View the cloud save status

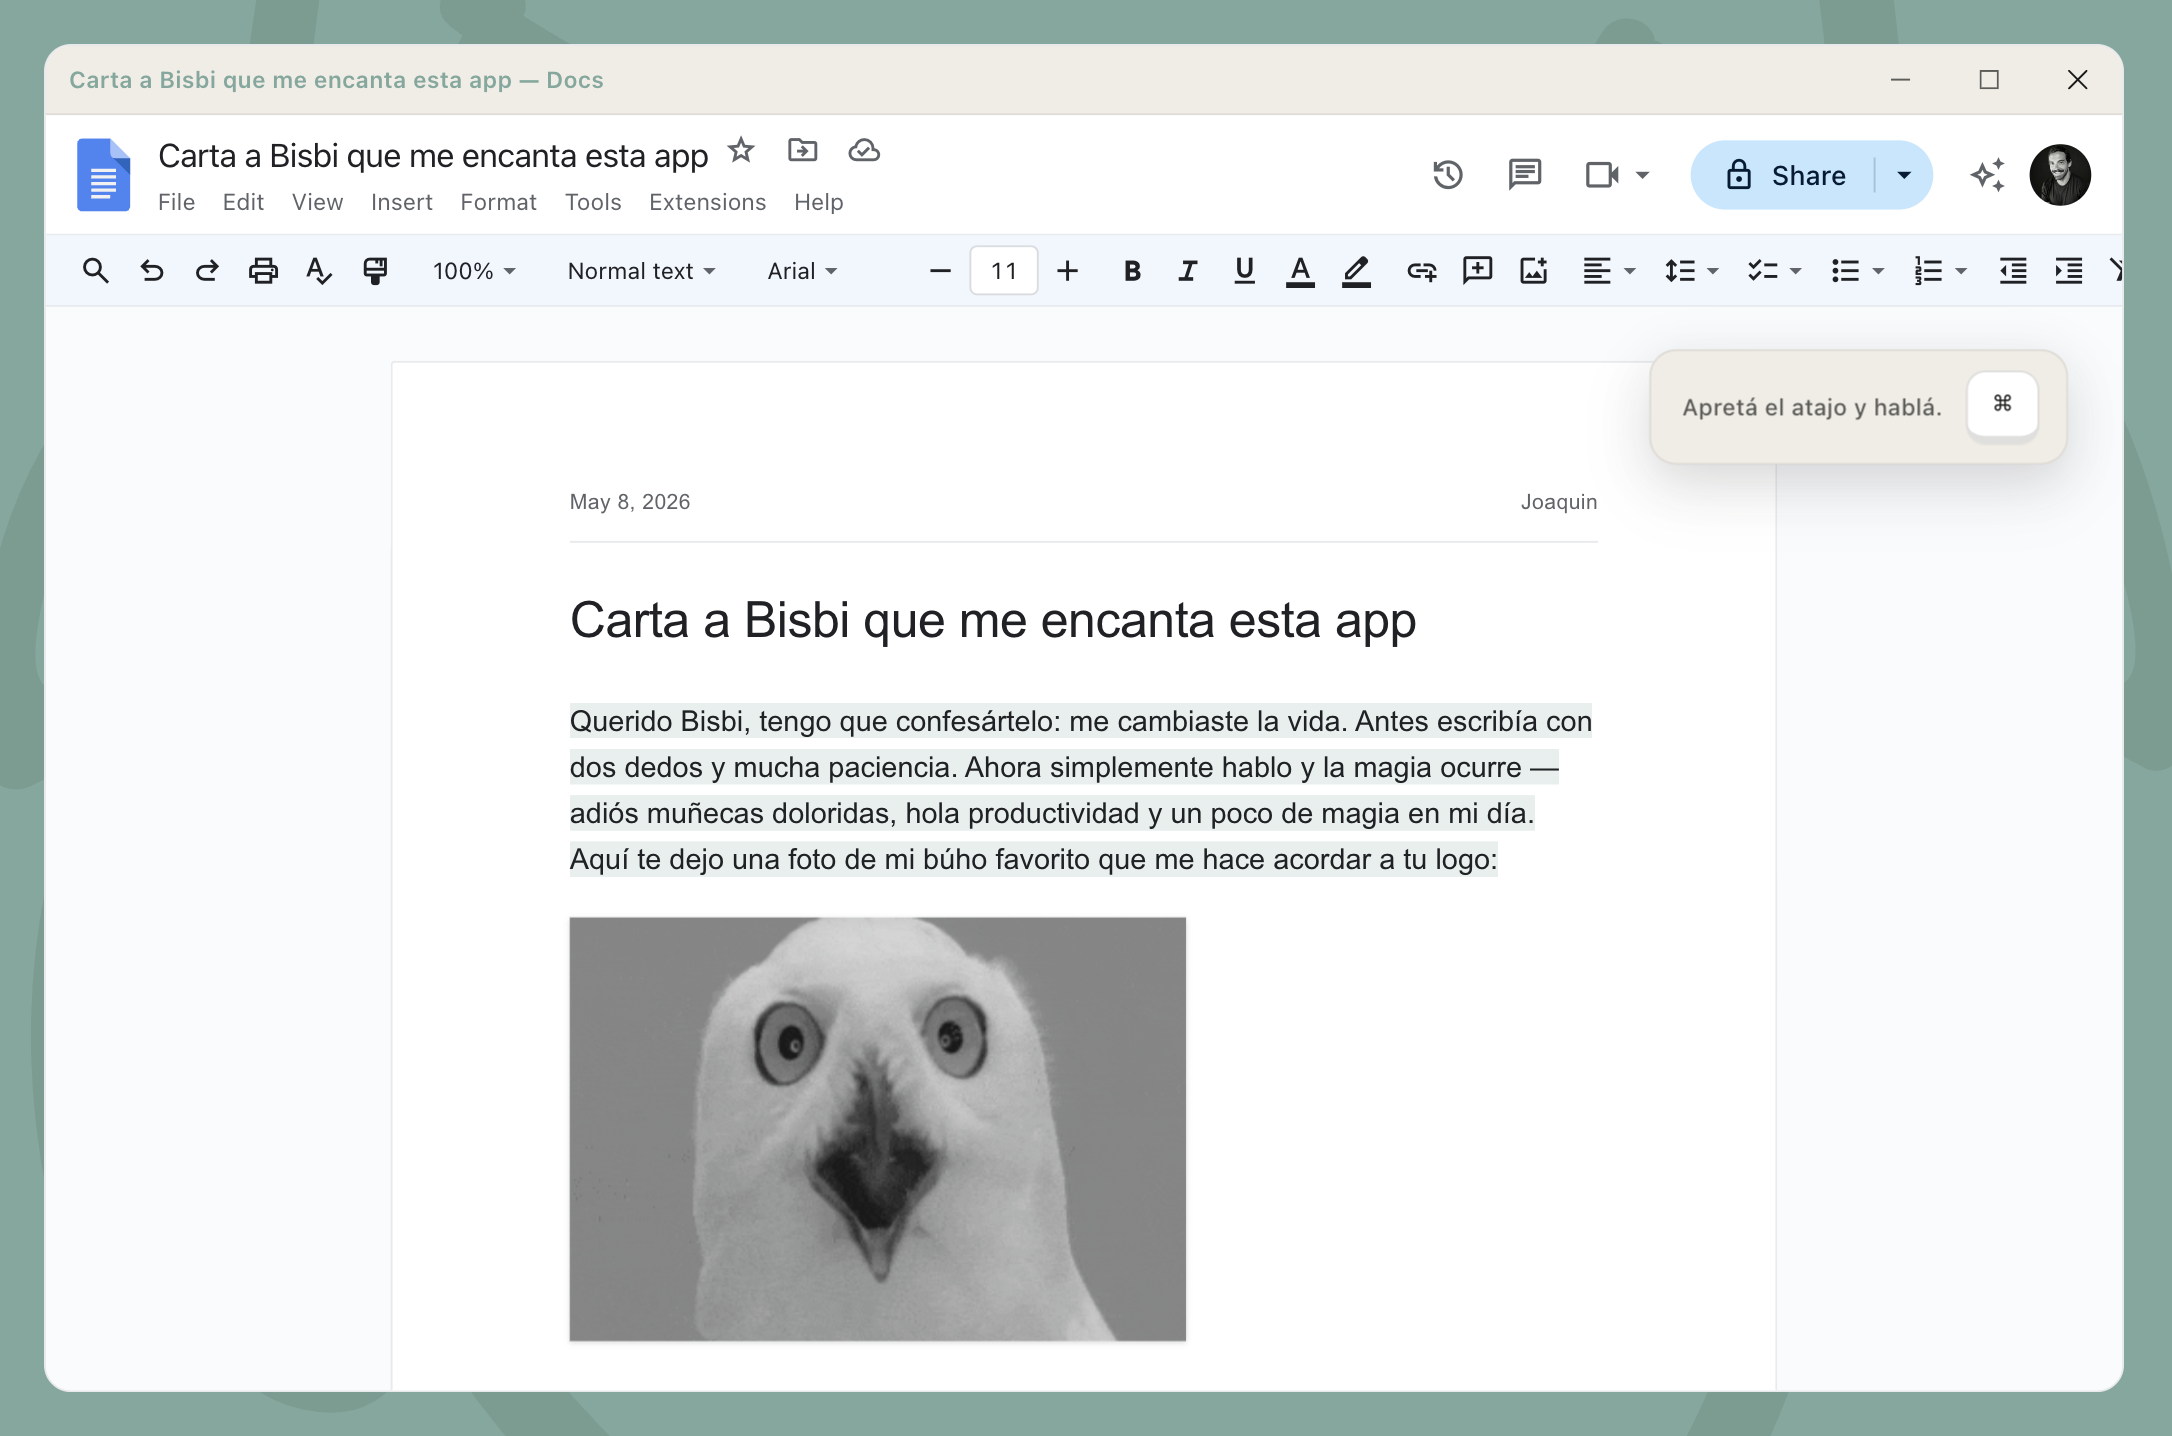(x=864, y=150)
